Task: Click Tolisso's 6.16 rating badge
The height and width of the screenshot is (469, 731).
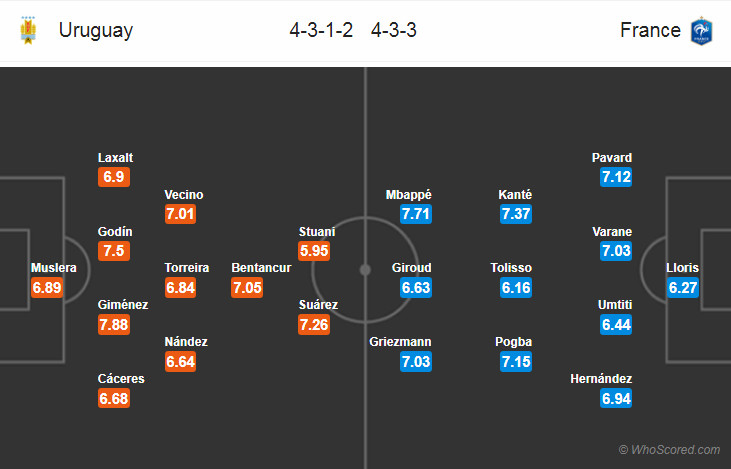Action: pyautogui.click(x=516, y=288)
